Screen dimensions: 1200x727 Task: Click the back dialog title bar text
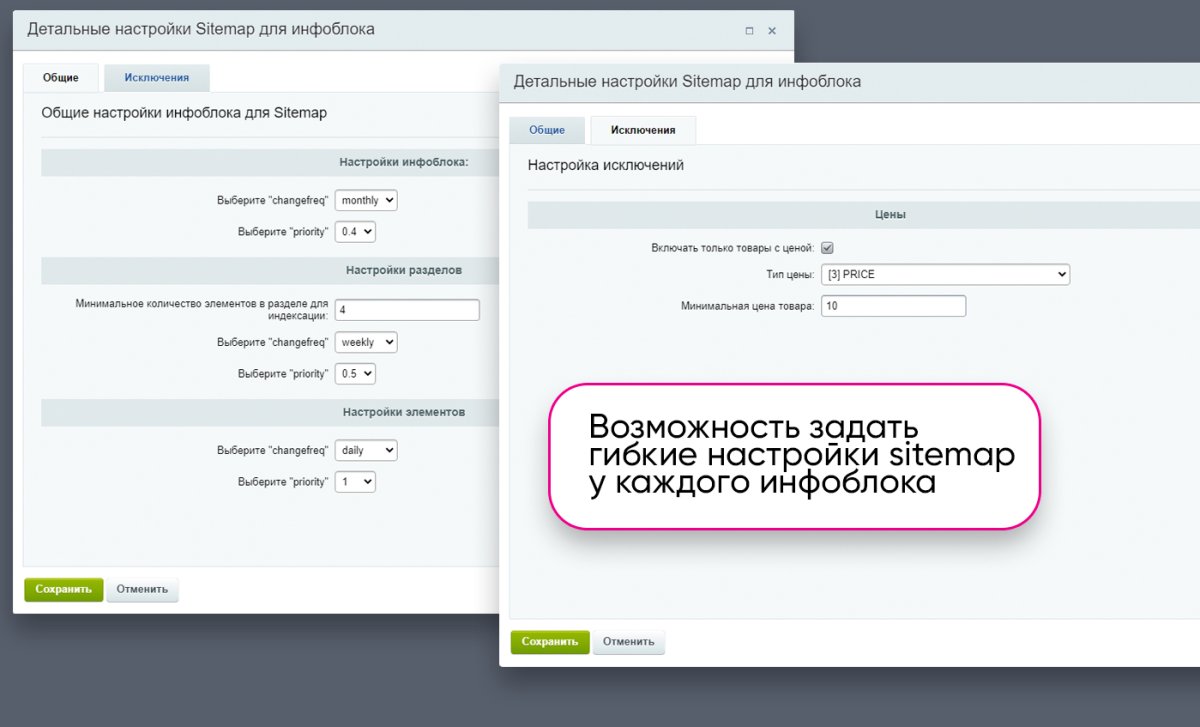click(201, 29)
